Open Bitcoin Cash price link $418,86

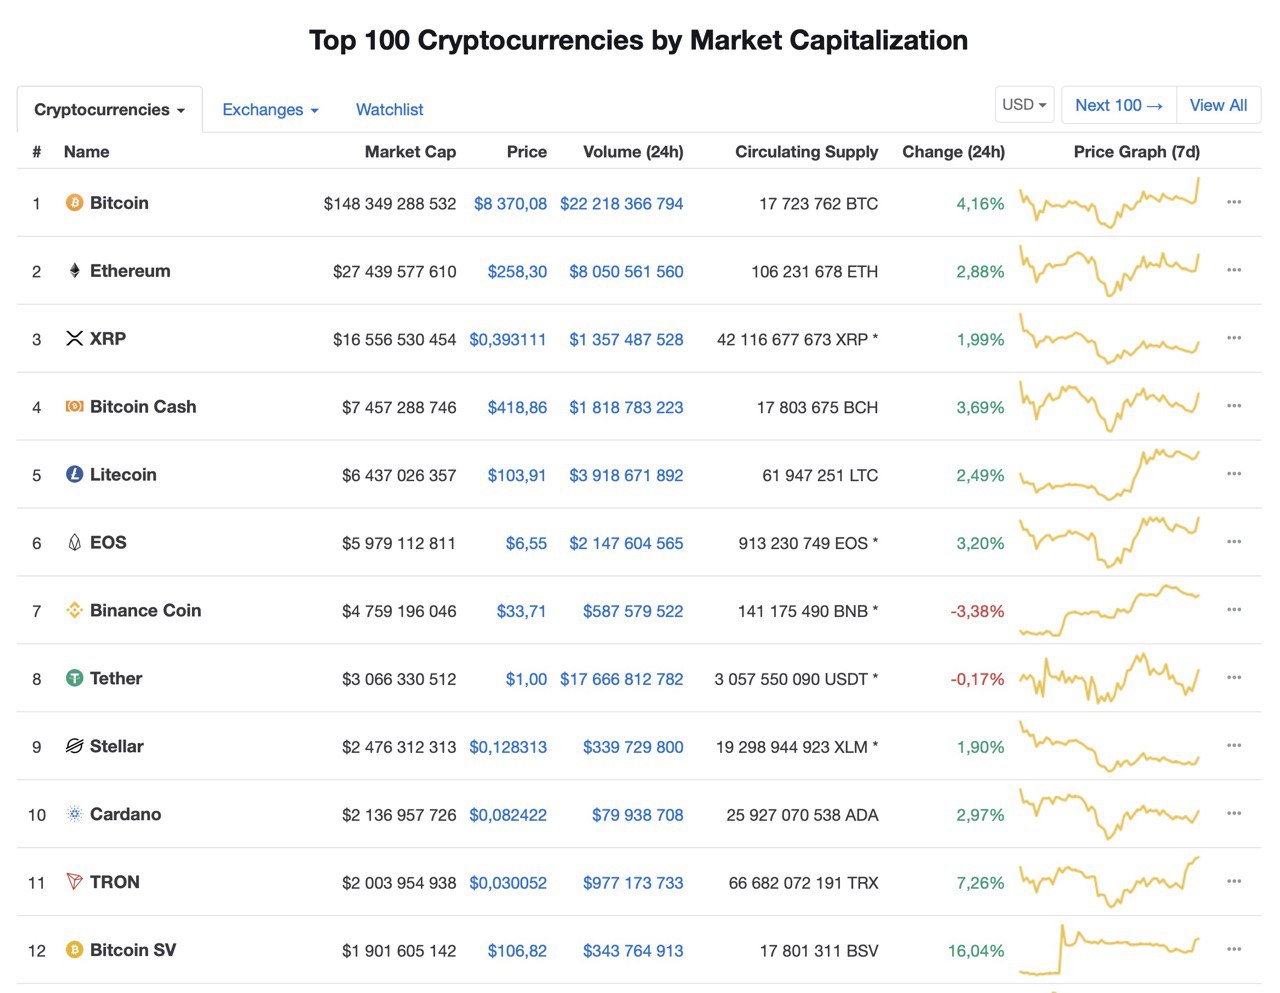pos(517,407)
